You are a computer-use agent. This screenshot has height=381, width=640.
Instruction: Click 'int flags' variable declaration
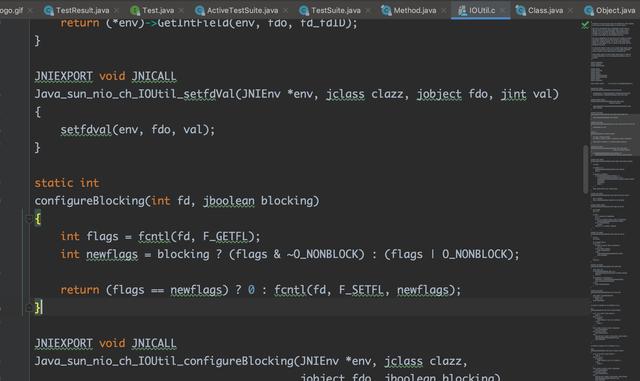pyautogui.click(x=89, y=236)
